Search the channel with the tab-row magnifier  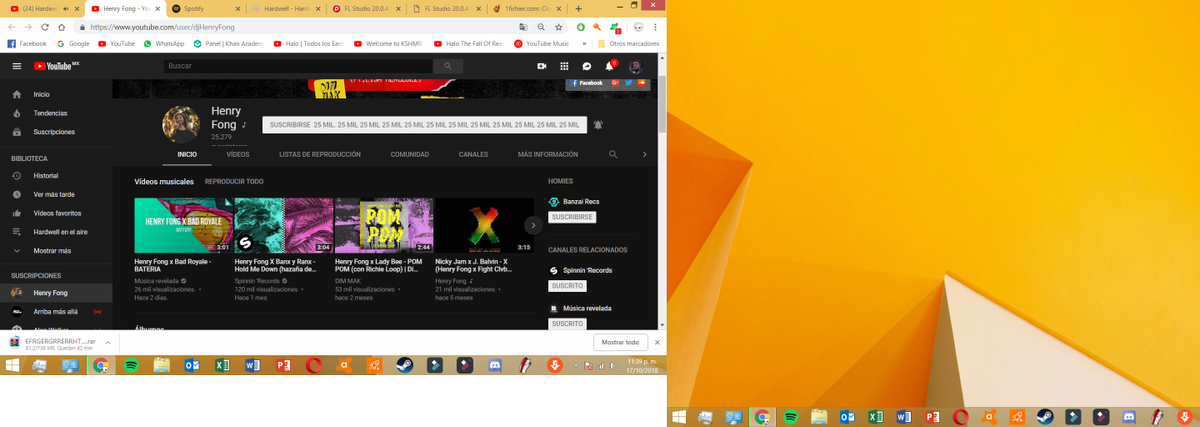(x=613, y=155)
